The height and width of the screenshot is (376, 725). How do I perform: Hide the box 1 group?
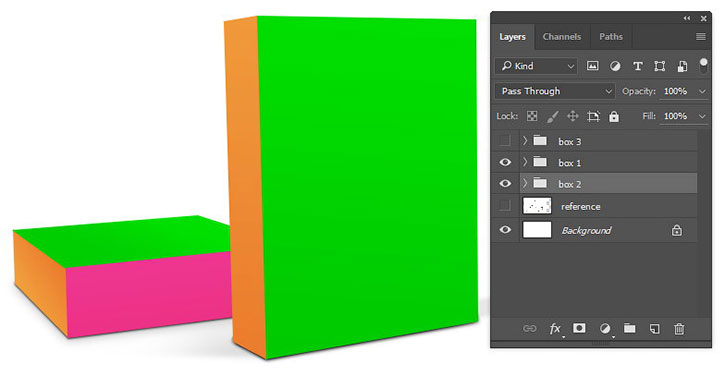pos(505,162)
